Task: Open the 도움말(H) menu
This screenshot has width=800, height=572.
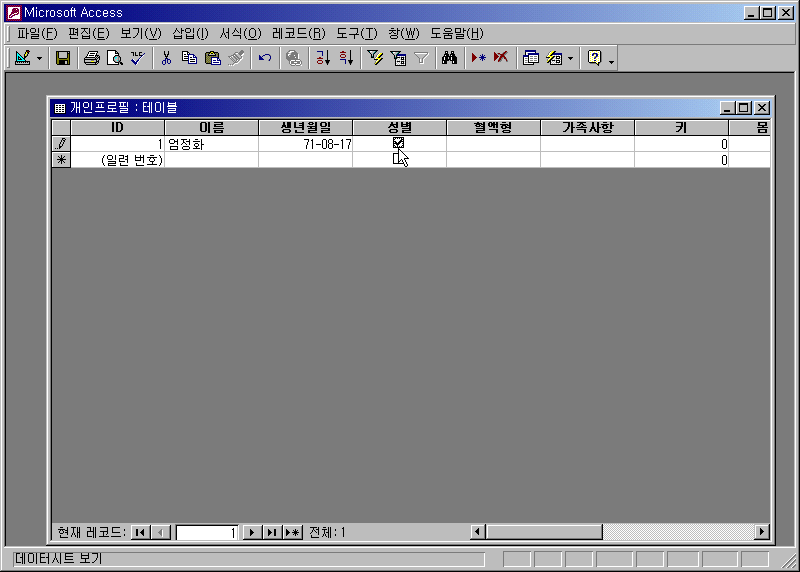Action: pyautogui.click(x=457, y=34)
